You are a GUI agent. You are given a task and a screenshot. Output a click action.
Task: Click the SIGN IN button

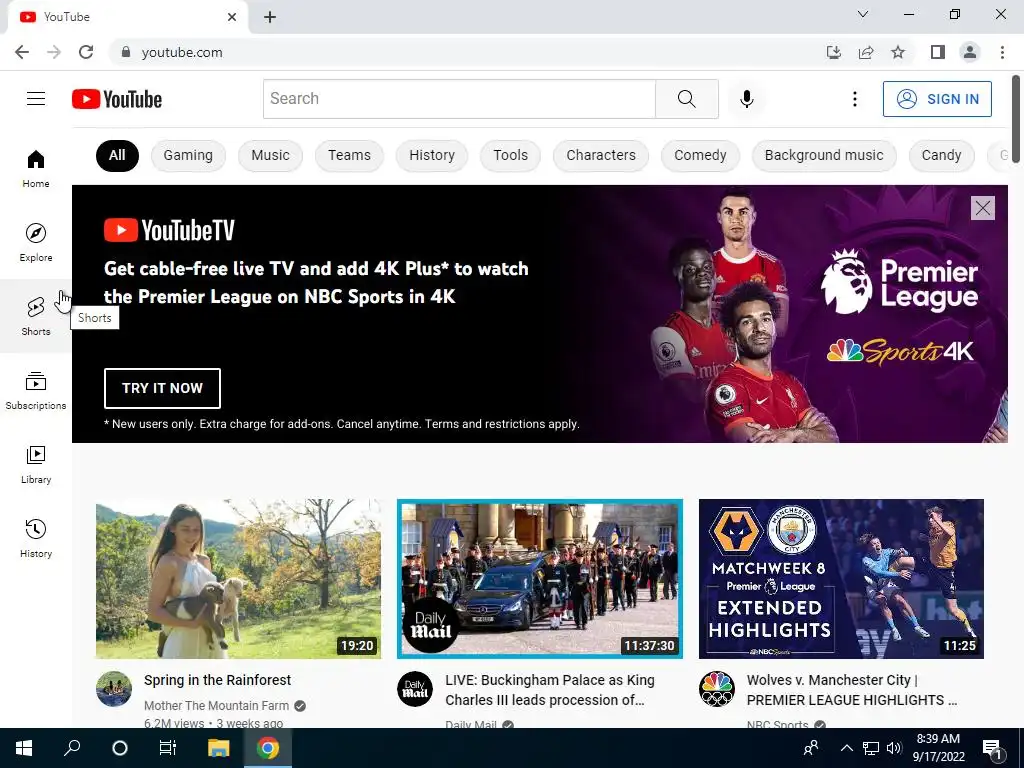[x=937, y=99]
